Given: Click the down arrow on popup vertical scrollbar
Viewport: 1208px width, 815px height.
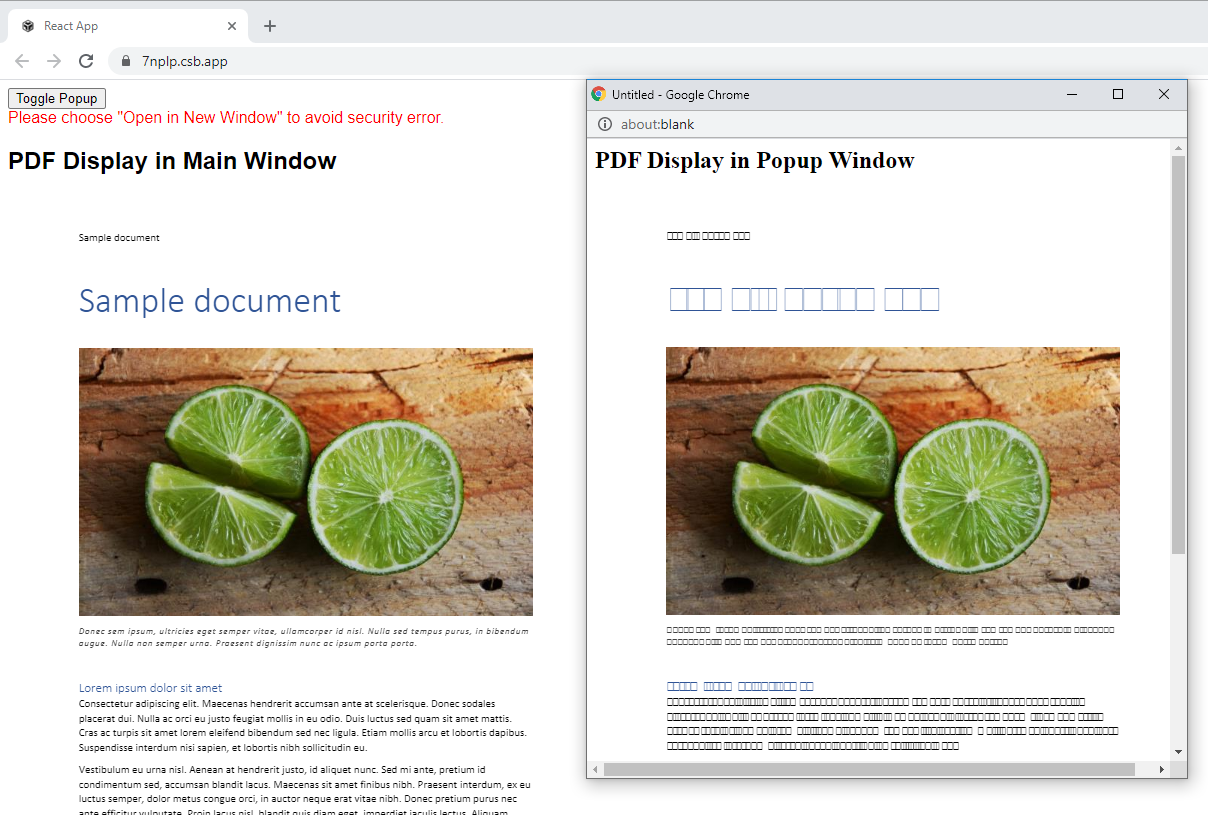Looking at the screenshot, I should click(1177, 752).
